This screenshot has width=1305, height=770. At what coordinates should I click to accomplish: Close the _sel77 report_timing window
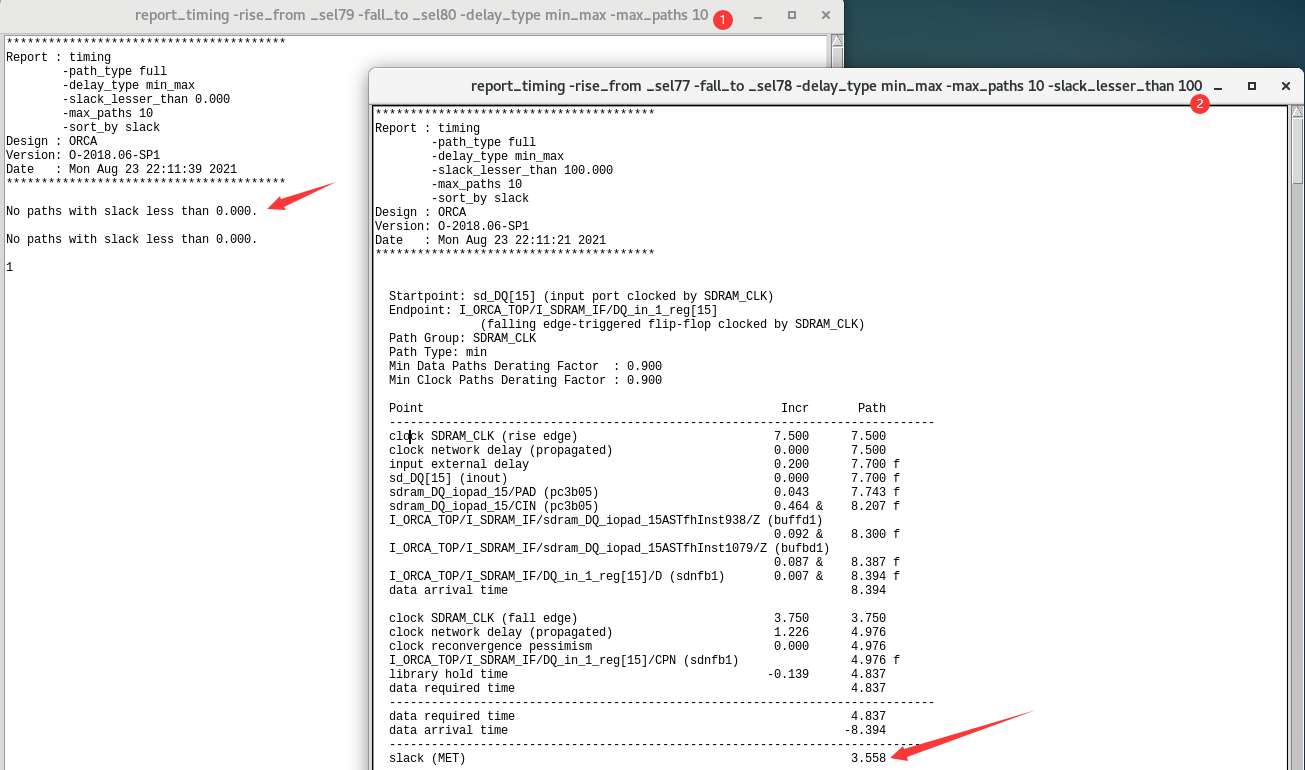(x=1286, y=86)
